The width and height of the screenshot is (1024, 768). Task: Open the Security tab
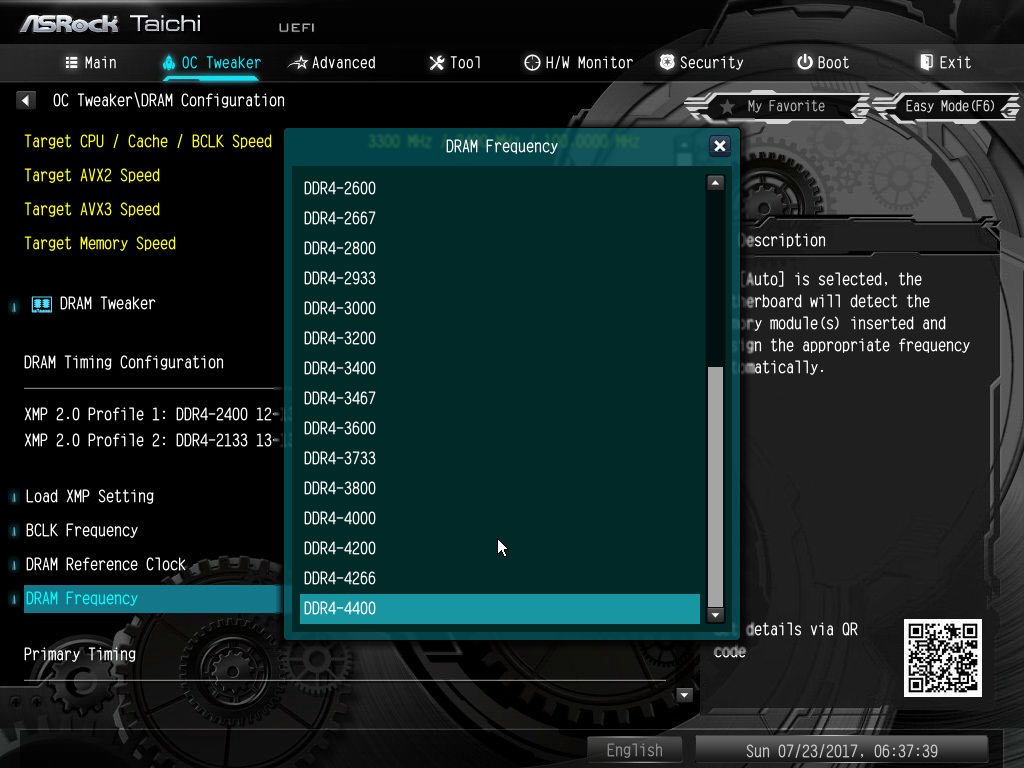point(702,63)
